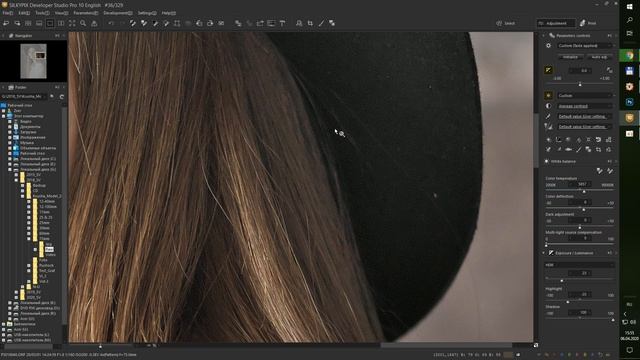Viewport: 640px width, 360px height.
Task: Open the Development menu
Action: (118, 13)
